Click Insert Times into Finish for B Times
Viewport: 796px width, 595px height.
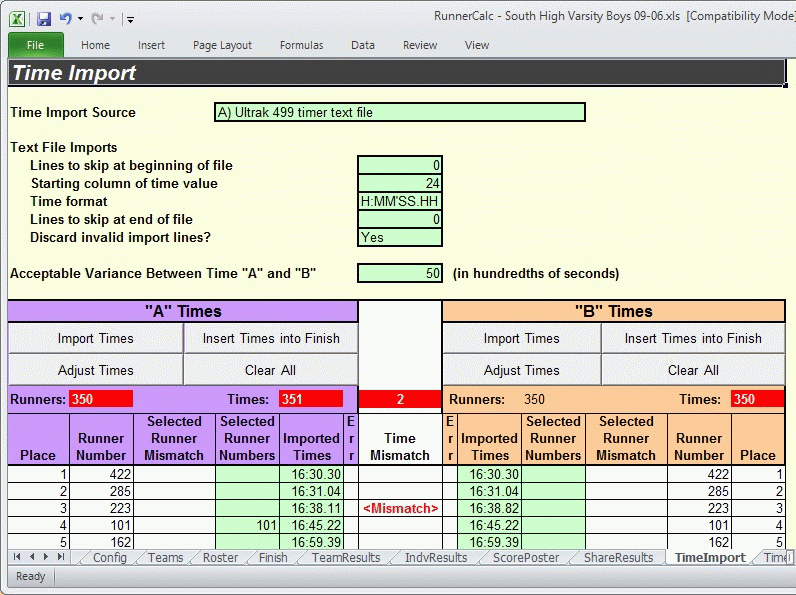(693, 338)
